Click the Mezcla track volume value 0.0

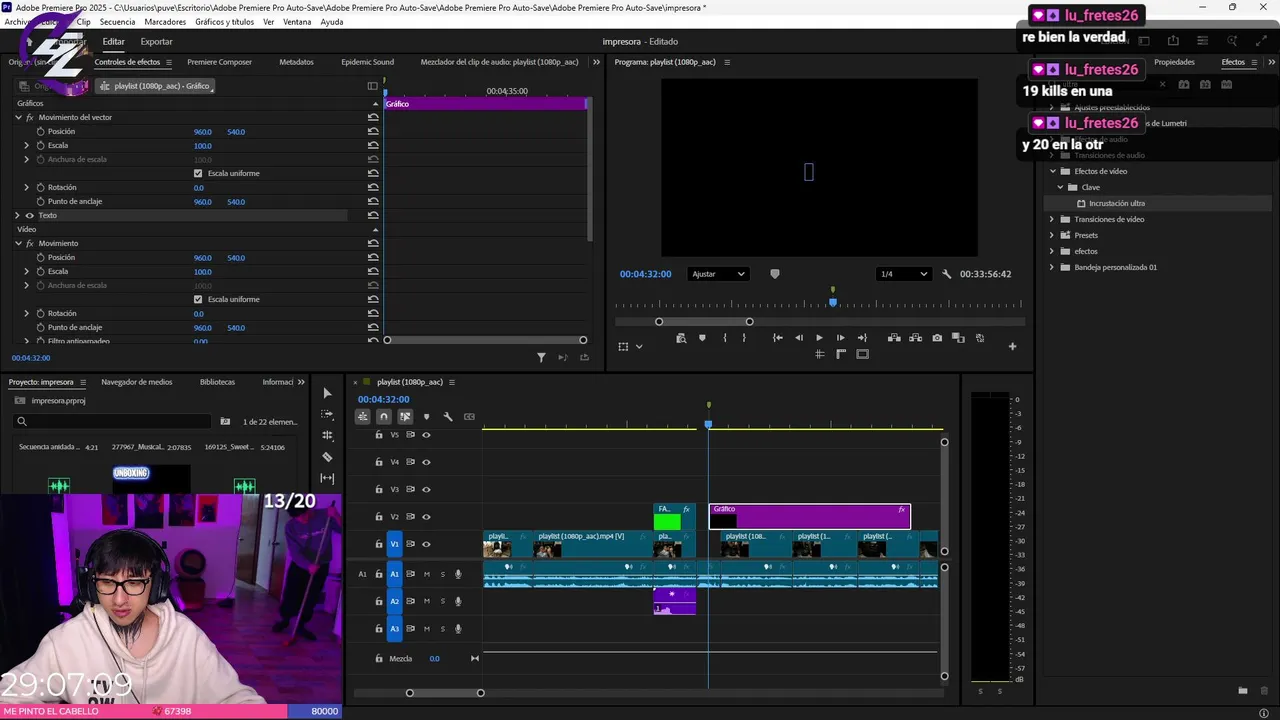pyautogui.click(x=434, y=658)
